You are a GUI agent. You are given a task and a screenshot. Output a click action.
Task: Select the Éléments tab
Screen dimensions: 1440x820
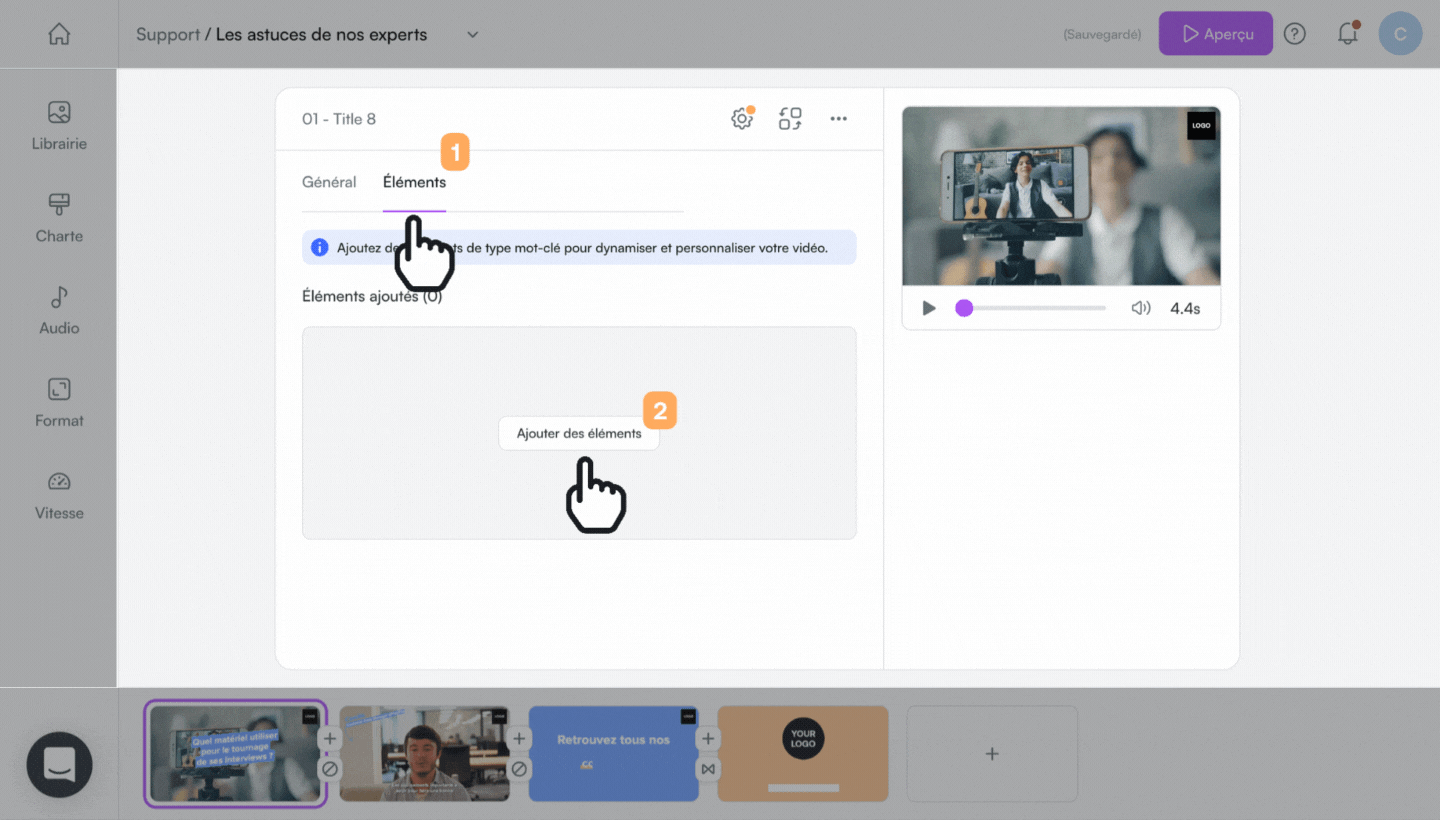point(414,182)
